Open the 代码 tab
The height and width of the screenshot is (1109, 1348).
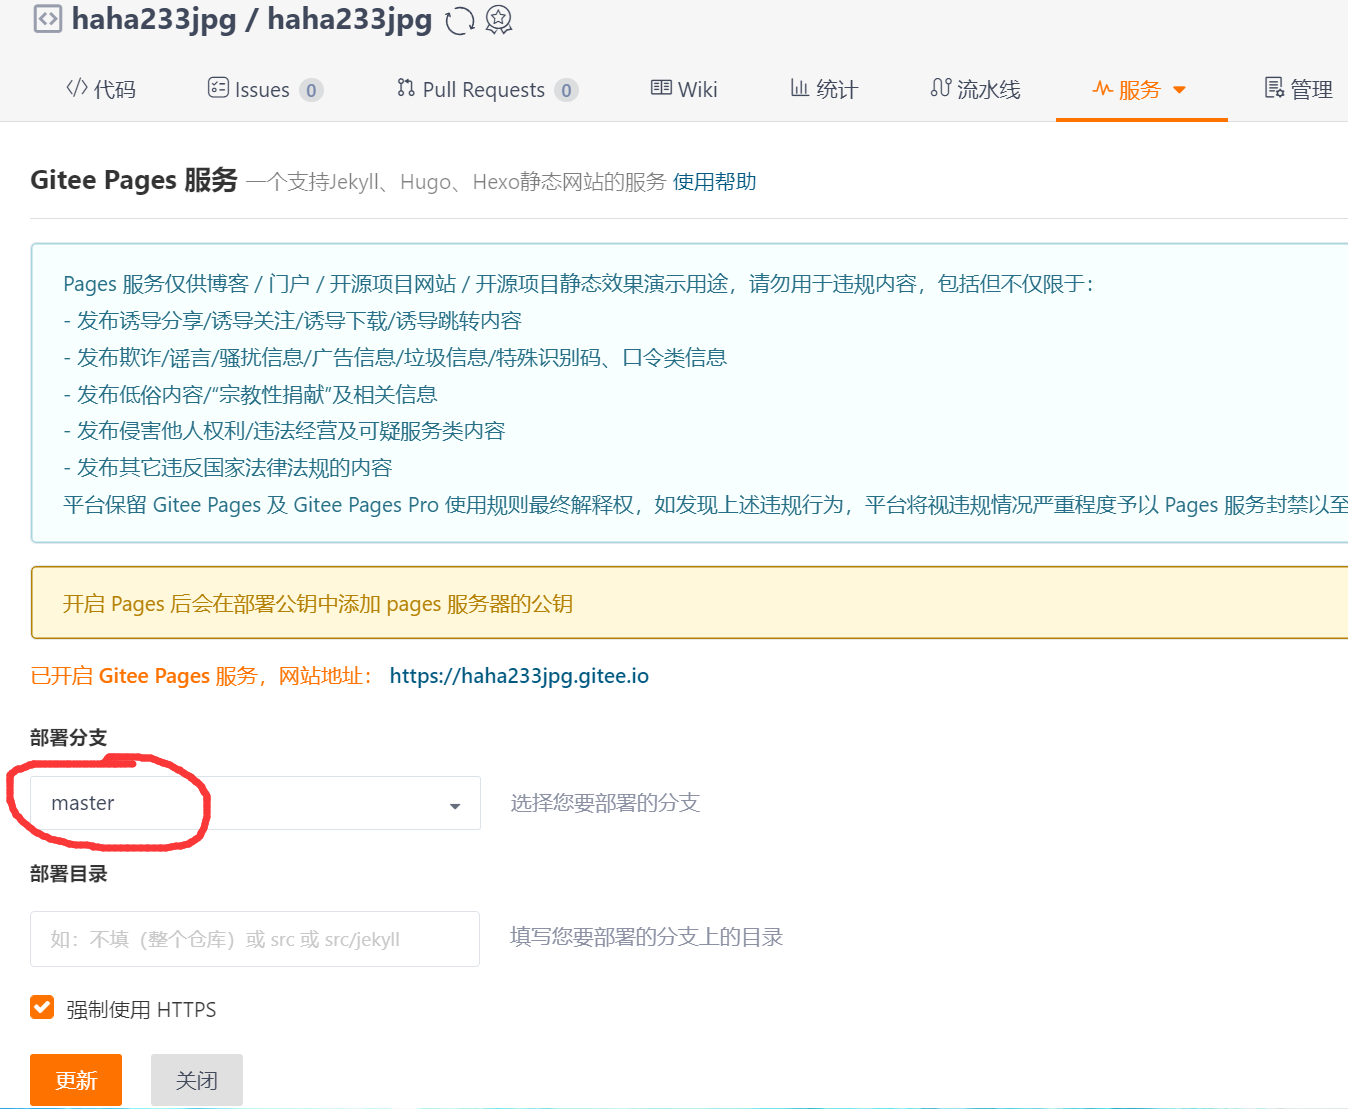point(101,89)
